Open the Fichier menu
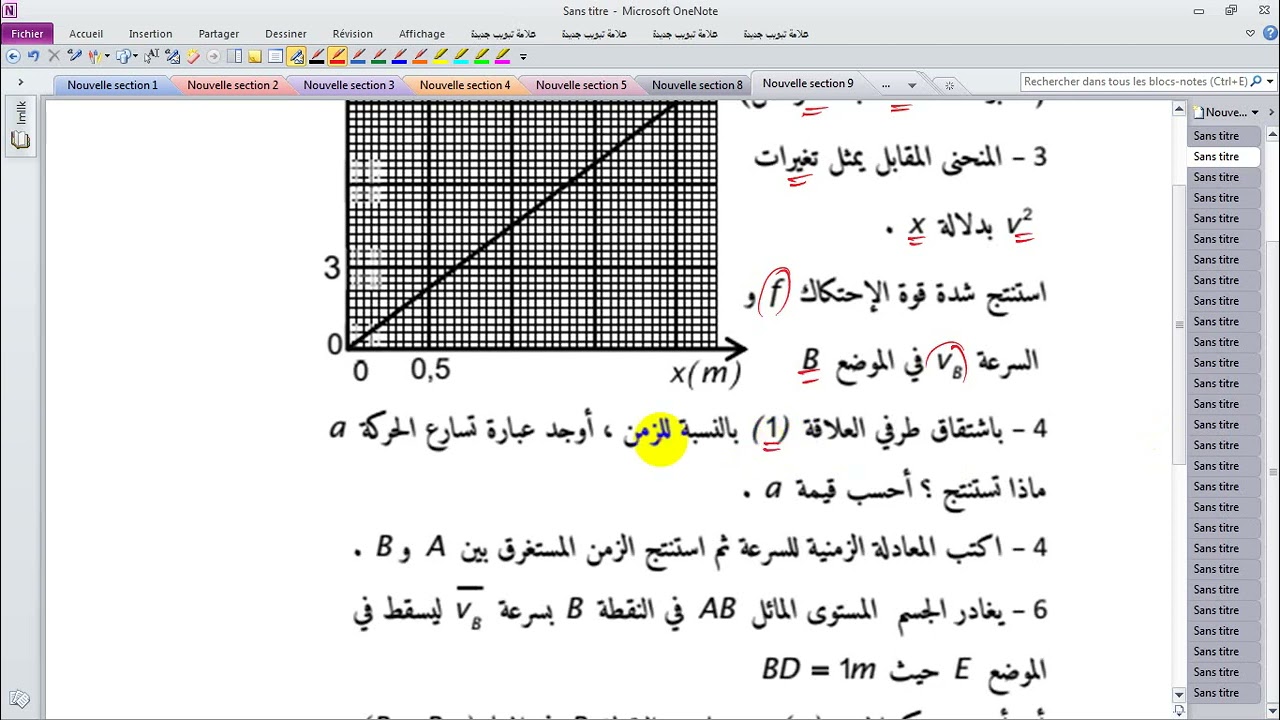Viewport: 1280px width, 720px height. pyautogui.click(x=27, y=34)
